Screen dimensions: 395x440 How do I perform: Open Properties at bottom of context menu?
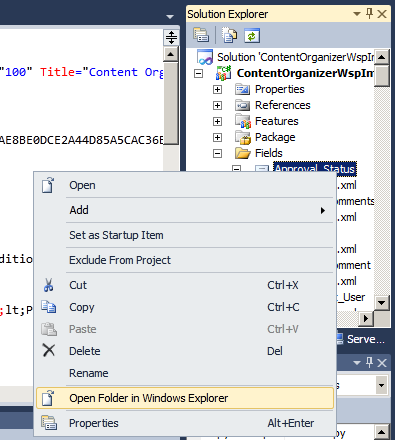[x=185, y=423]
